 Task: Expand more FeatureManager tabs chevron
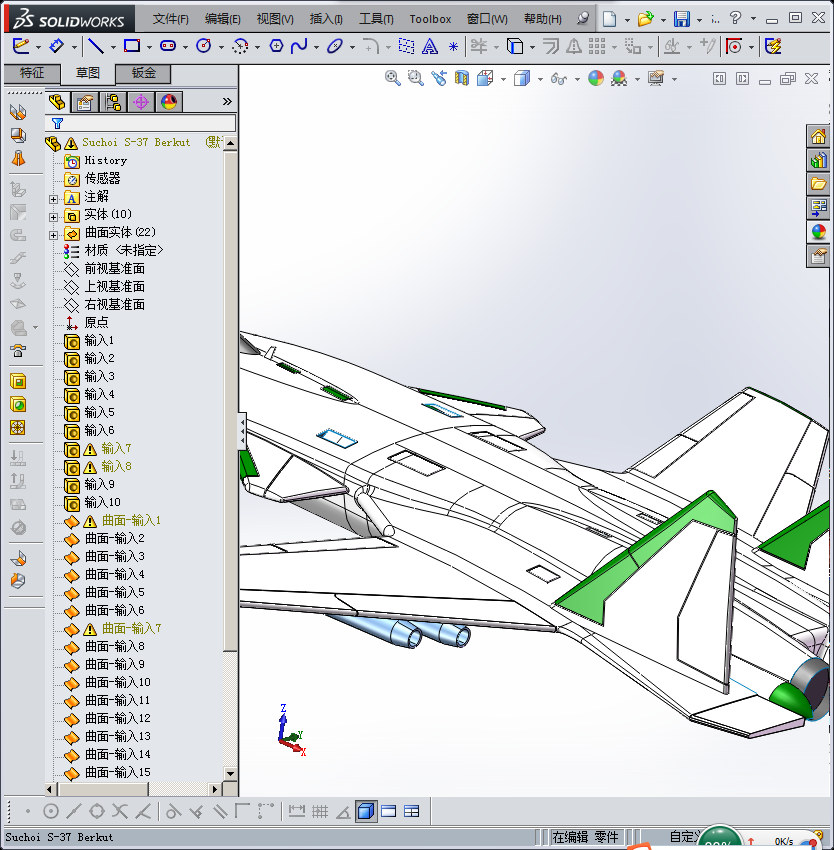[227, 101]
